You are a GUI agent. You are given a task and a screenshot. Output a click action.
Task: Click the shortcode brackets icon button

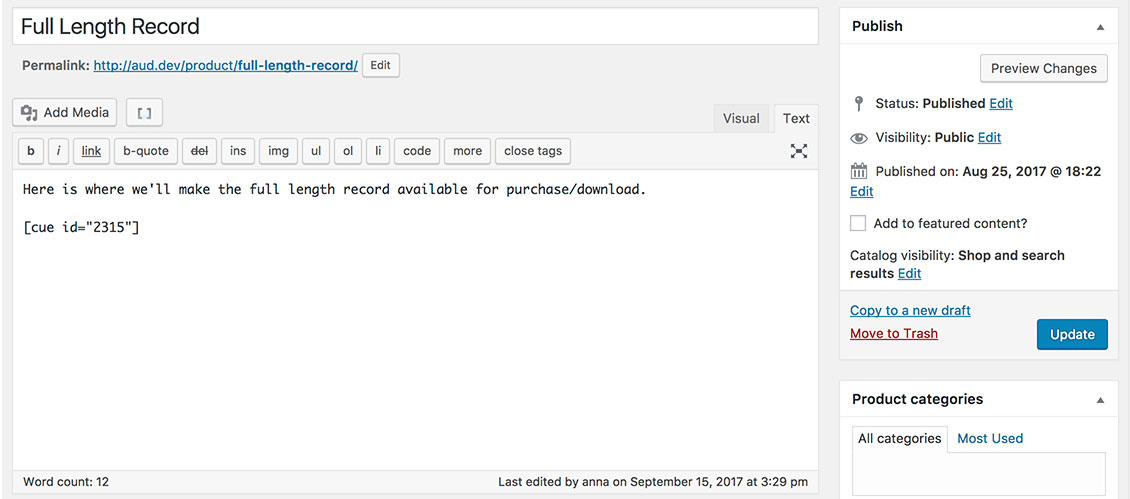click(144, 112)
